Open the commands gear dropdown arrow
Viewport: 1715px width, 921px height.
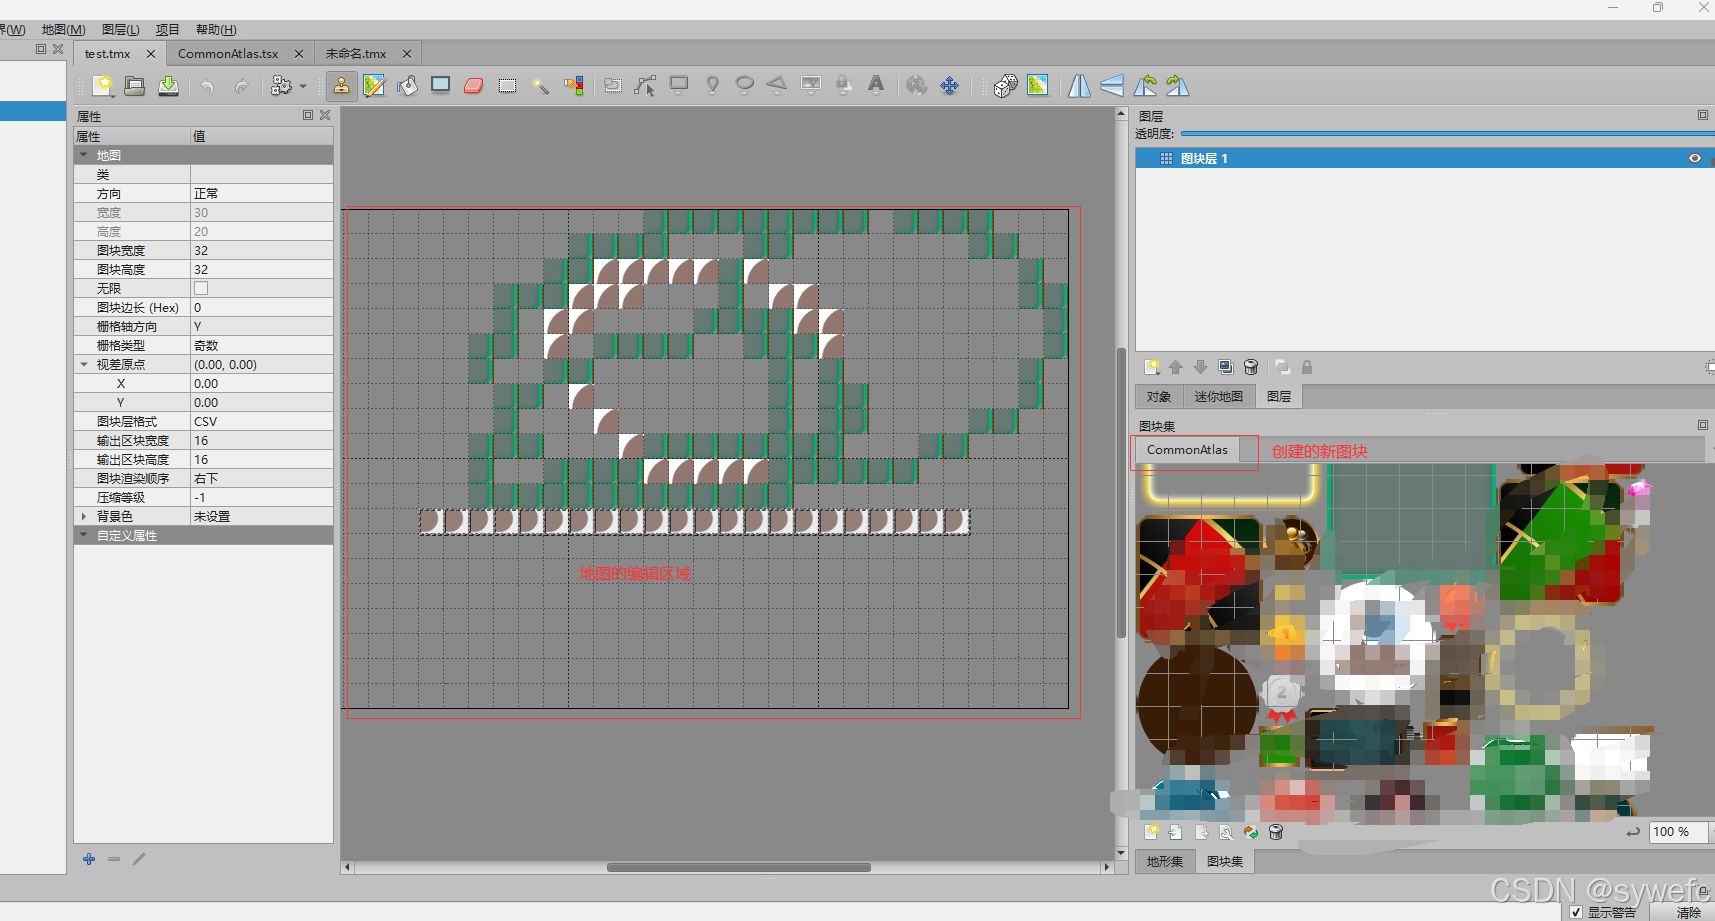pyautogui.click(x=303, y=87)
